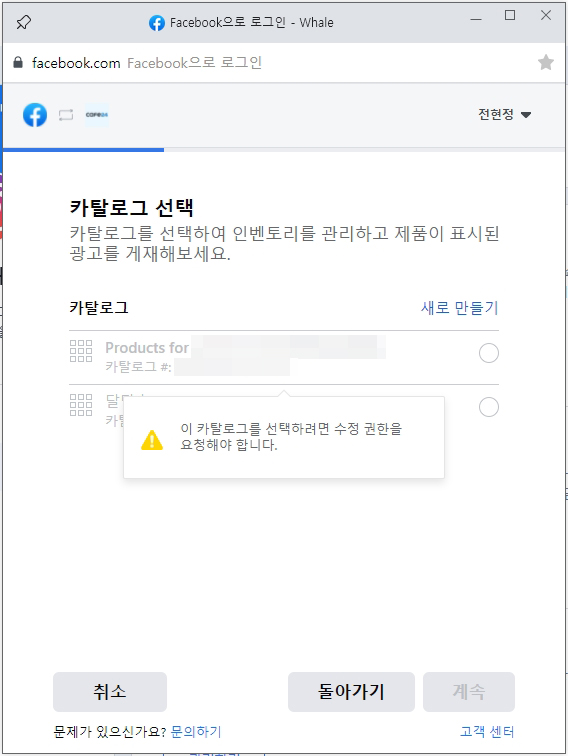Click the 카탈로그 선택 heading

(132, 208)
